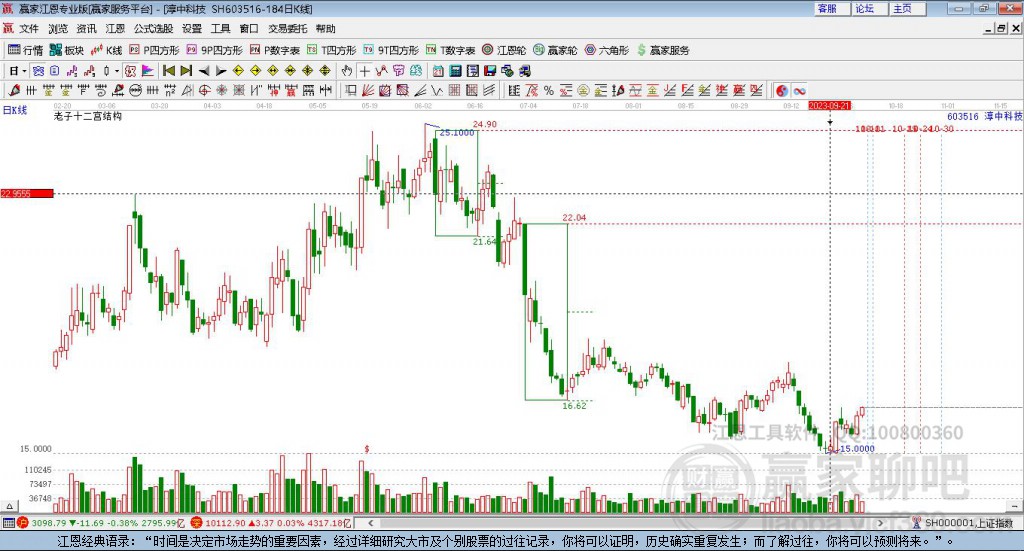Image resolution: width=1024 pixels, height=551 pixels.
Task: Open 赢家服务 service page
Action: pyautogui.click(x=663, y=50)
